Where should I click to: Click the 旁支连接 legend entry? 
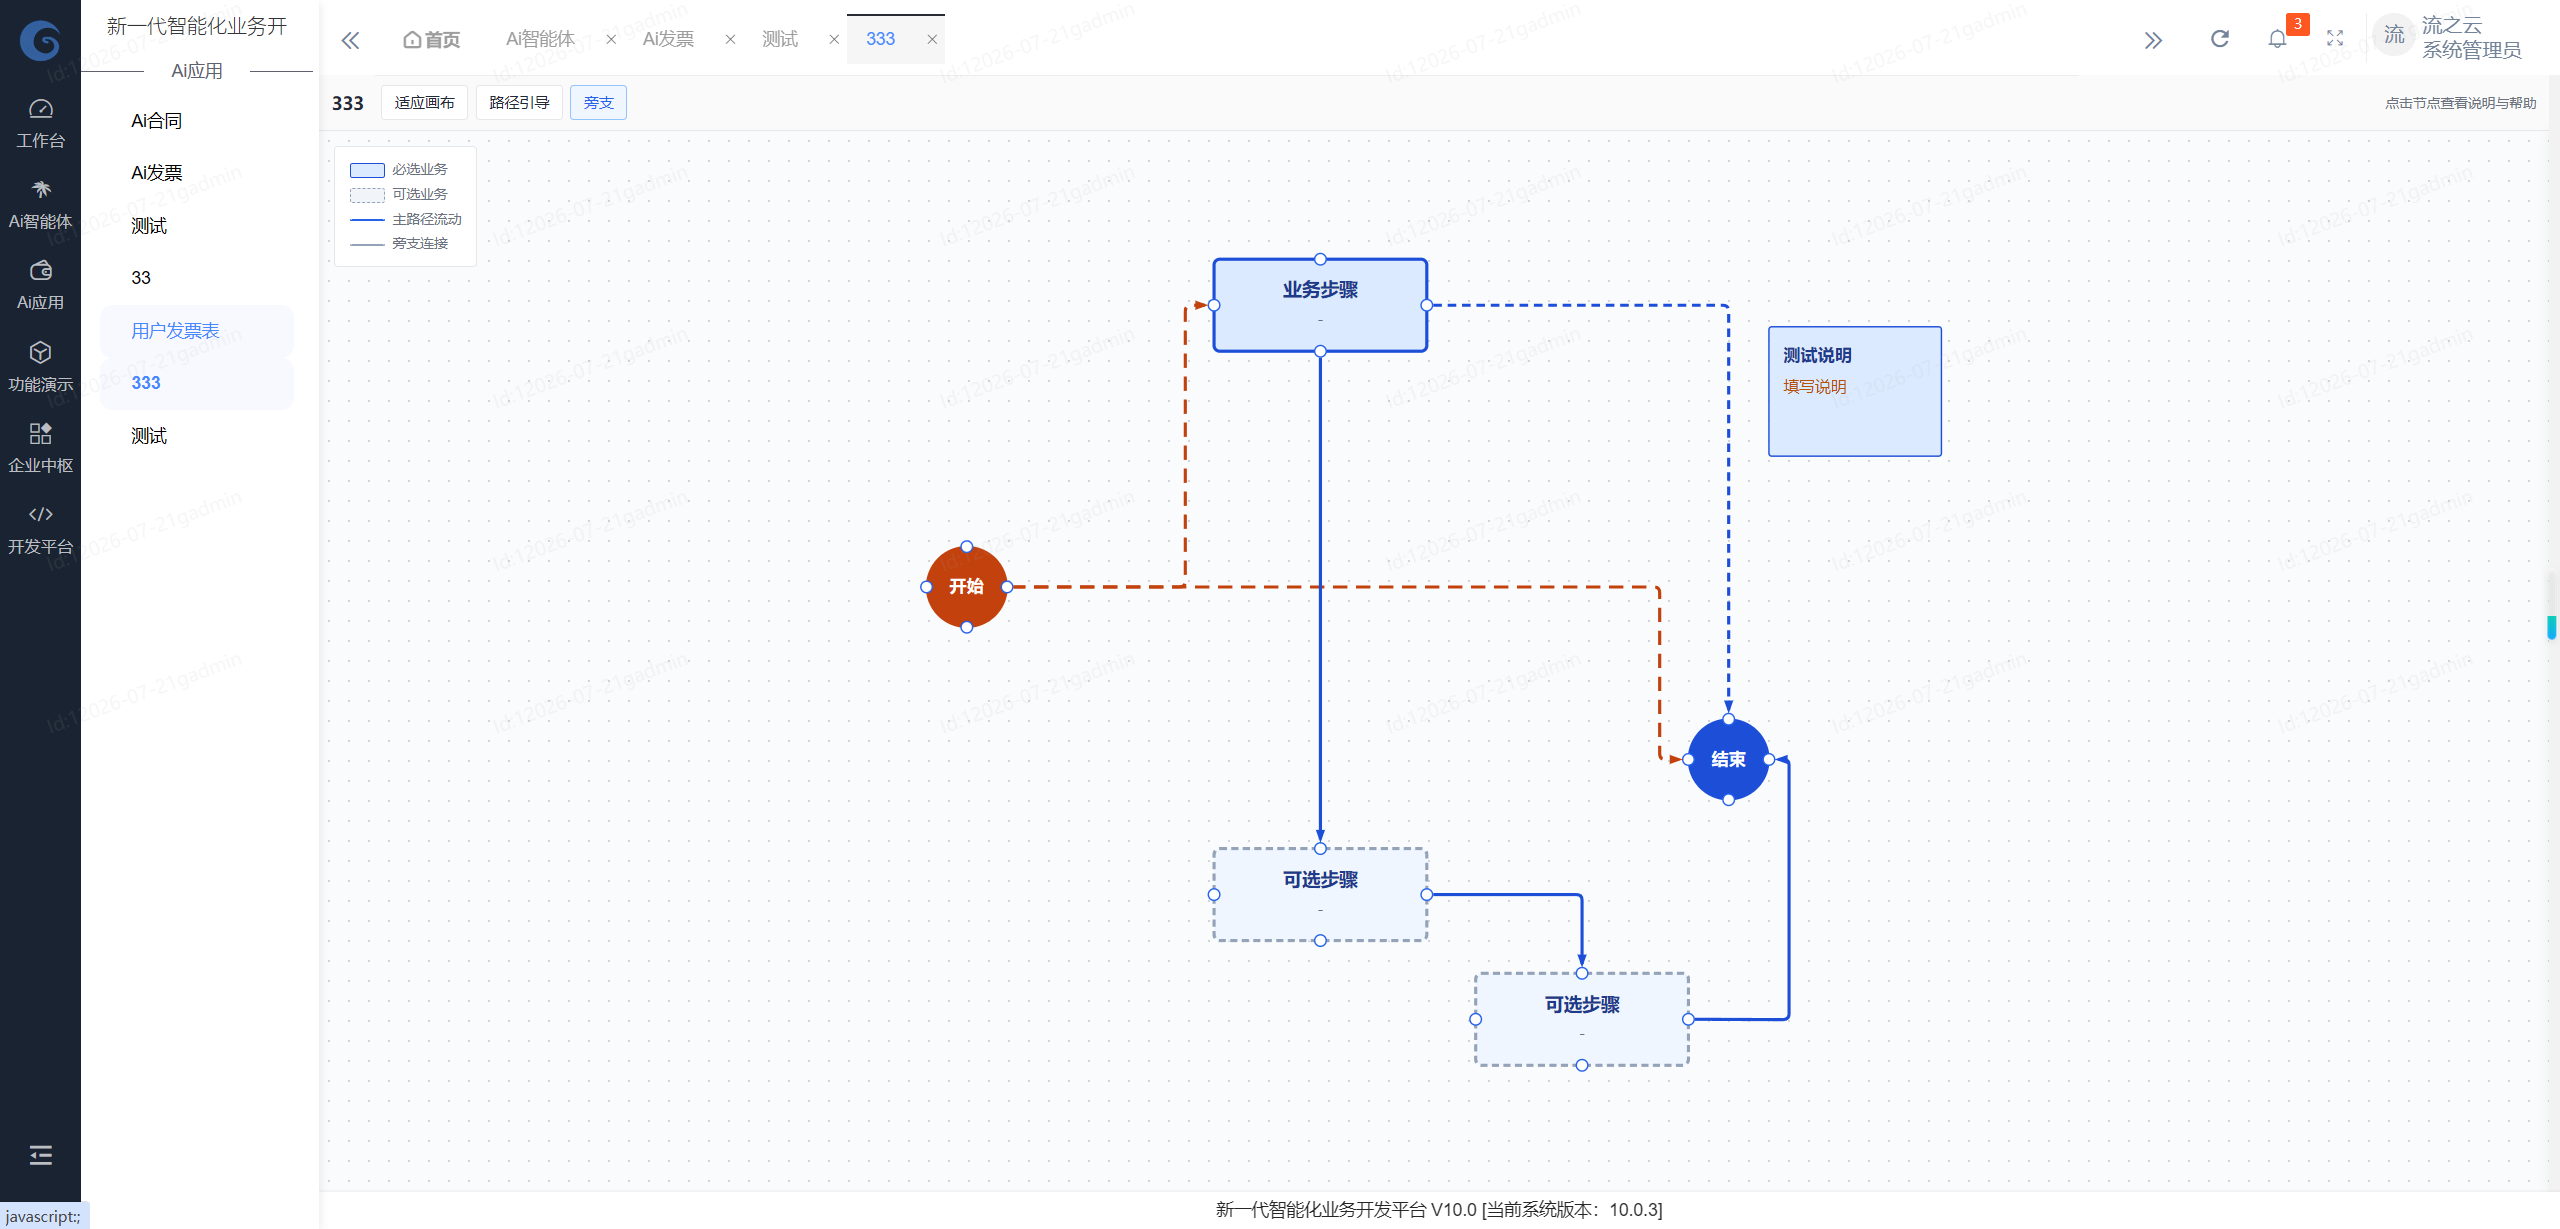pos(399,244)
